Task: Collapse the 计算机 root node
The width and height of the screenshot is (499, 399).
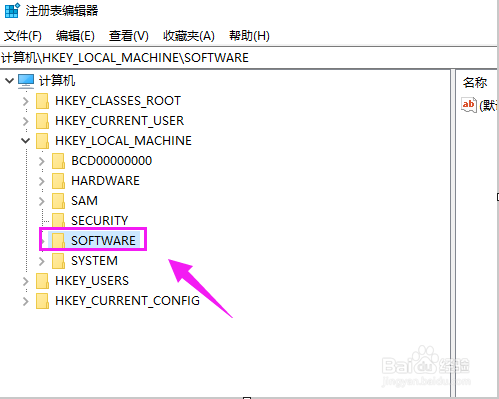Action: [x=10, y=80]
